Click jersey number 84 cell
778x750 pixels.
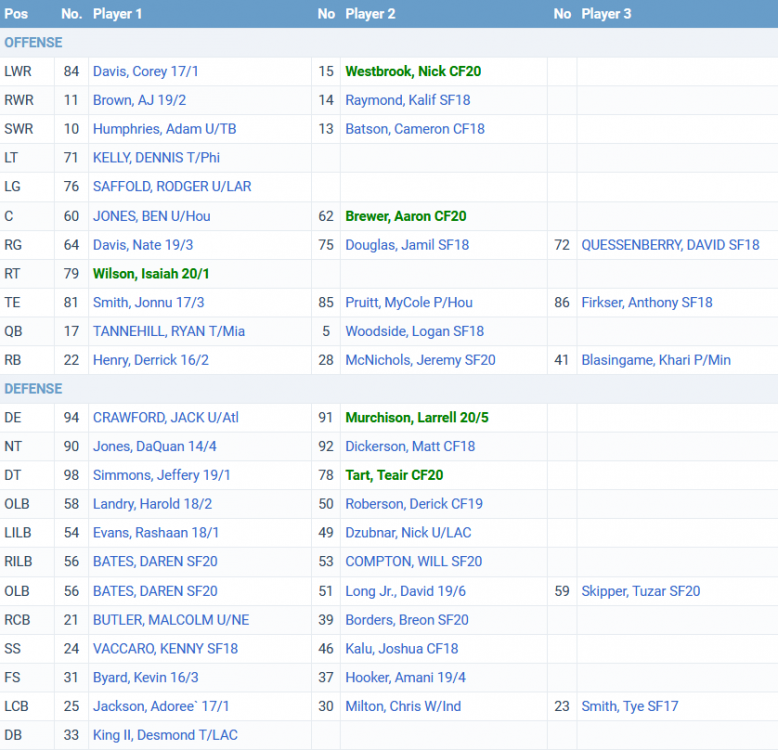[71, 71]
